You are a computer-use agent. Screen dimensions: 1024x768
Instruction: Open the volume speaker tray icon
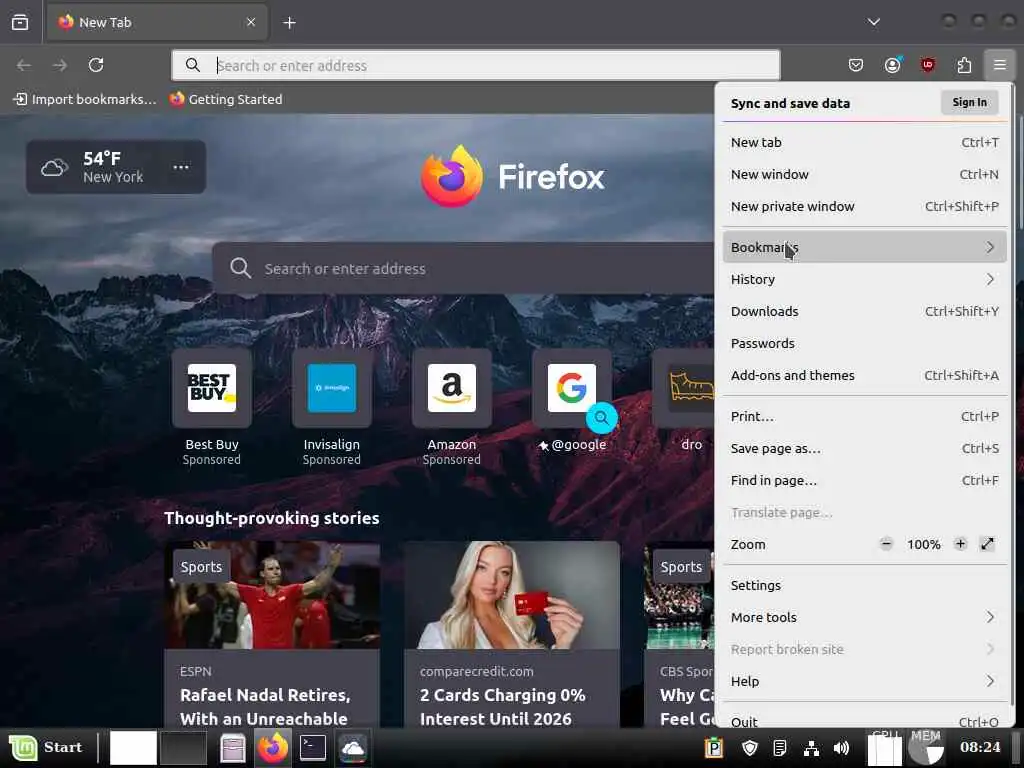coord(841,748)
